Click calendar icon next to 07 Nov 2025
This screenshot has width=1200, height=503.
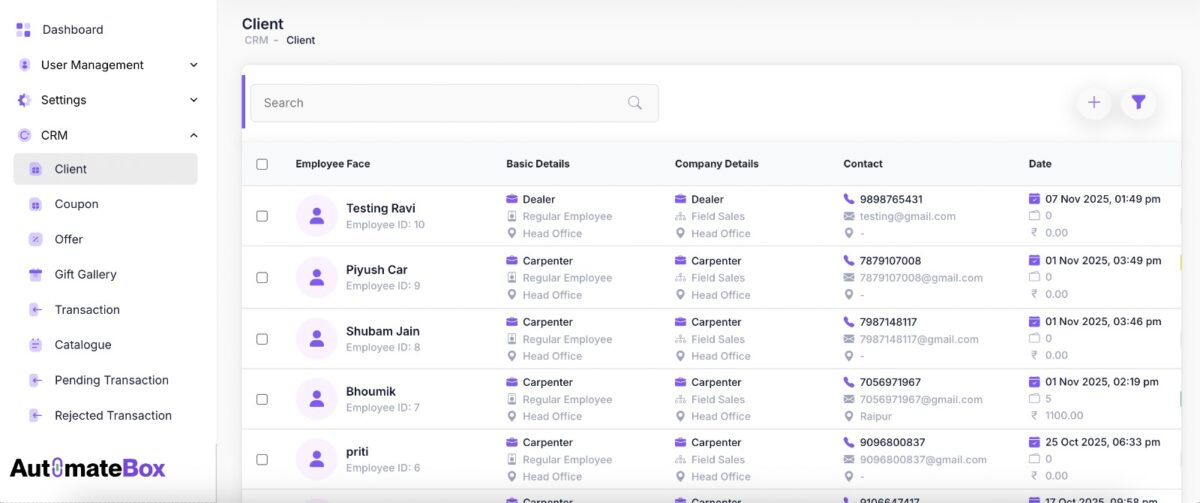click(1034, 199)
